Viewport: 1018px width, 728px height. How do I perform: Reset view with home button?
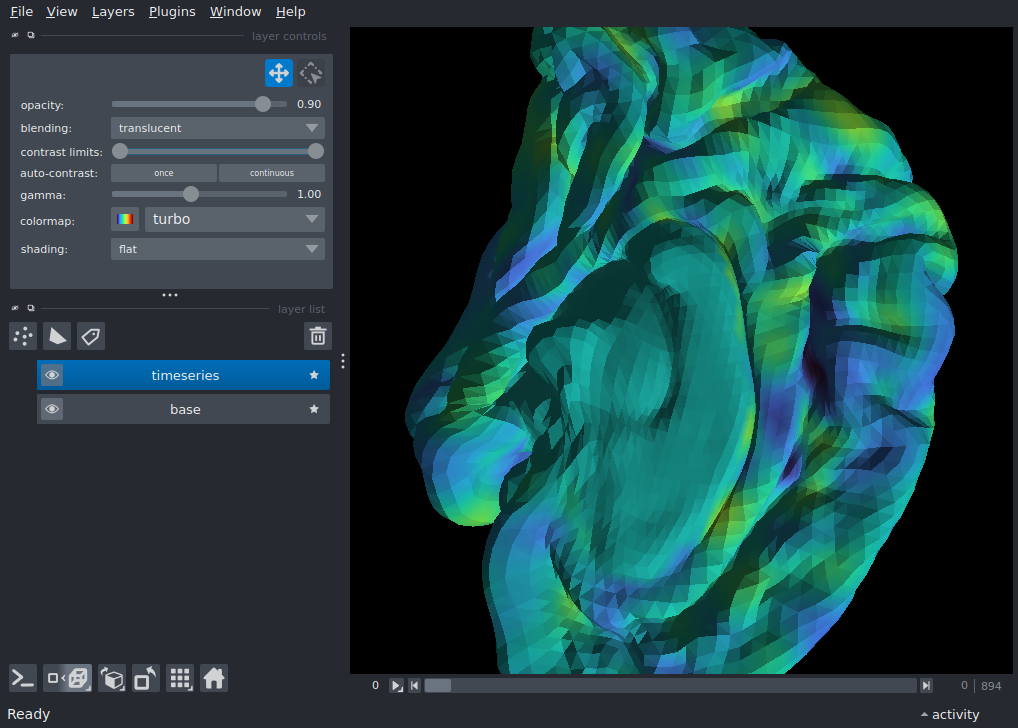[214, 679]
